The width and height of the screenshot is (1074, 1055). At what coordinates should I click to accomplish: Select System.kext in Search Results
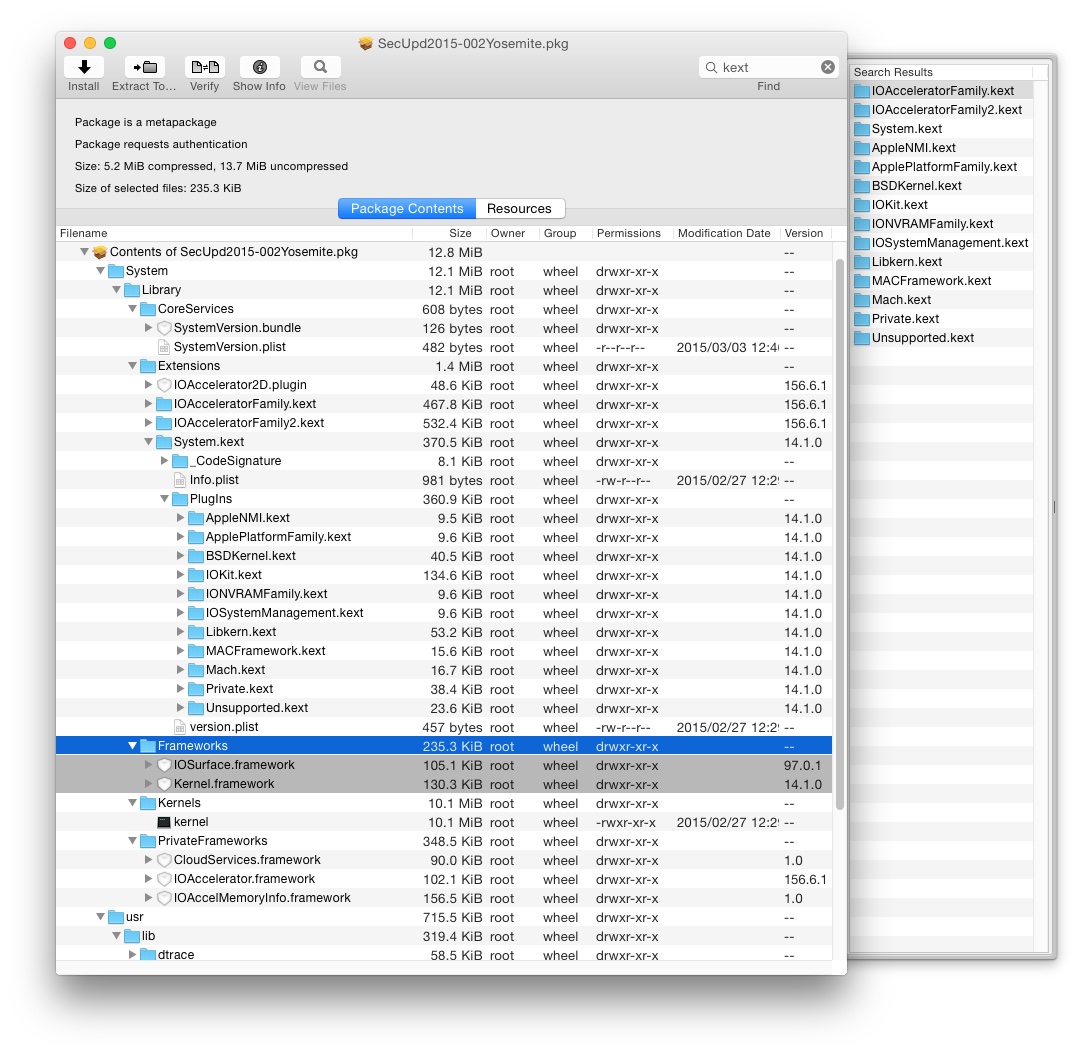(x=942, y=129)
